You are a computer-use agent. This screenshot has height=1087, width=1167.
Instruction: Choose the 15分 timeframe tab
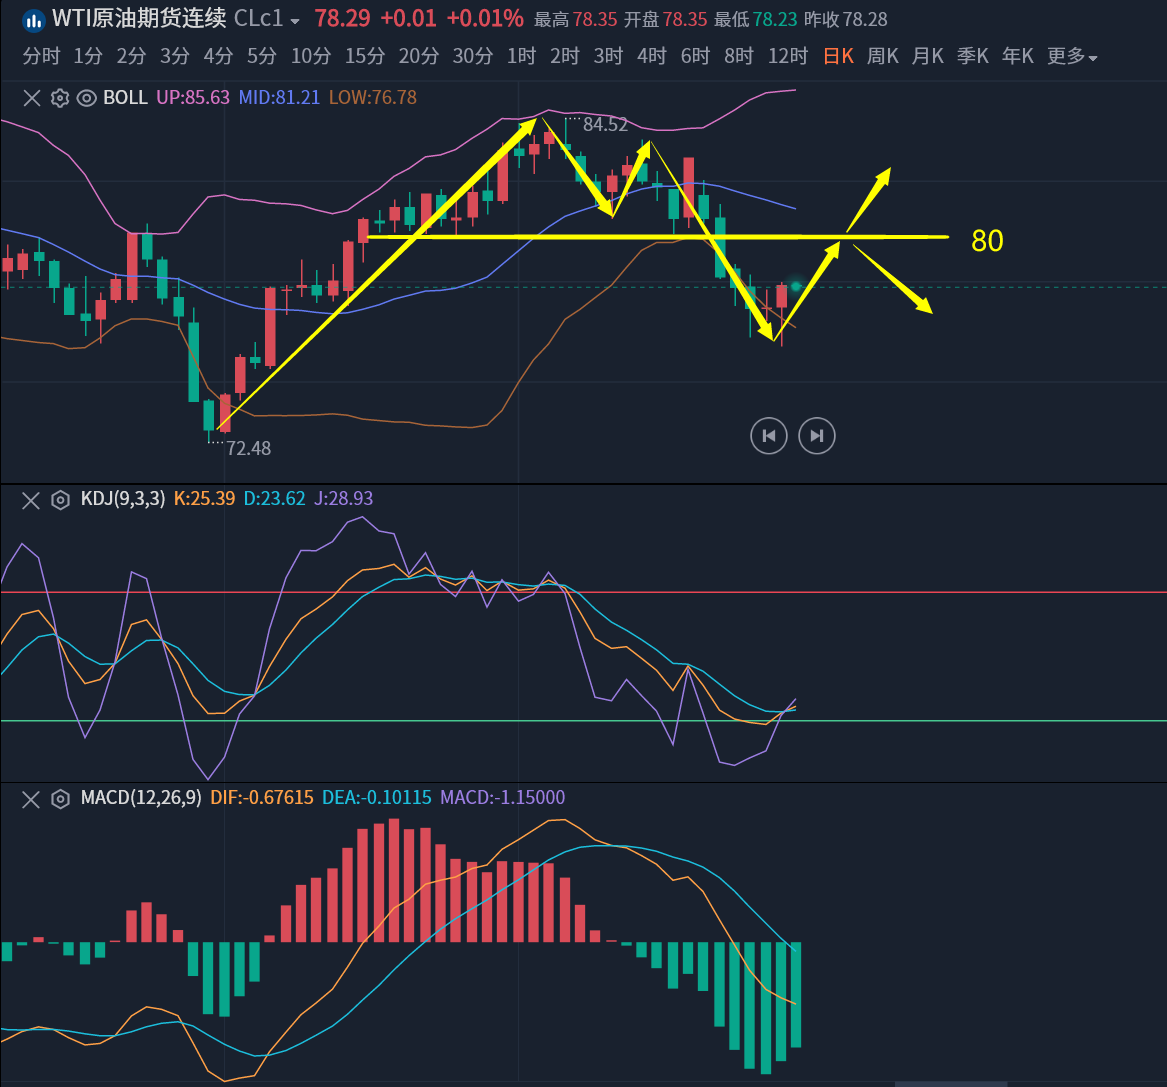click(364, 57)
